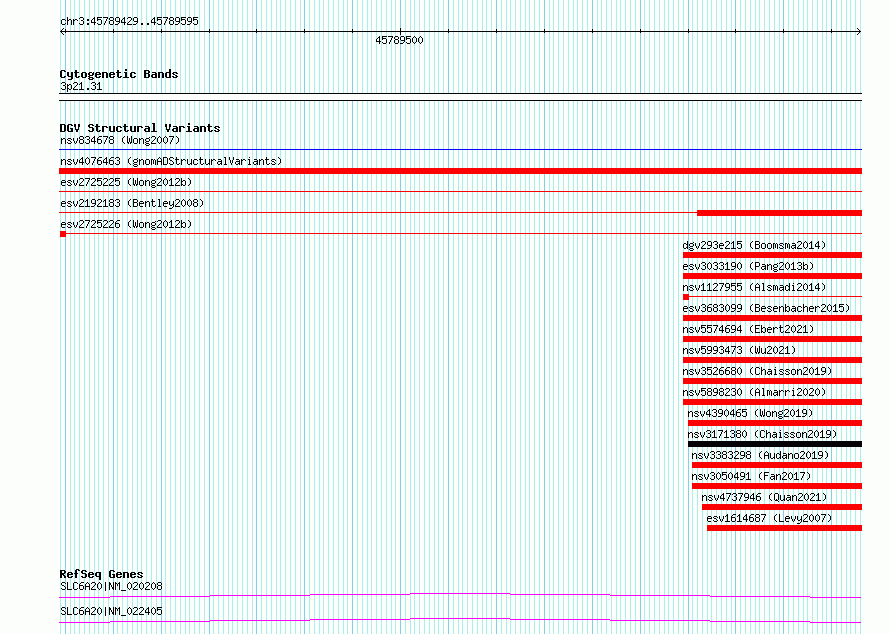Click the SLC6A20|NM_022405 gene label
Viewport: 890px width, 634px height.
111,611
